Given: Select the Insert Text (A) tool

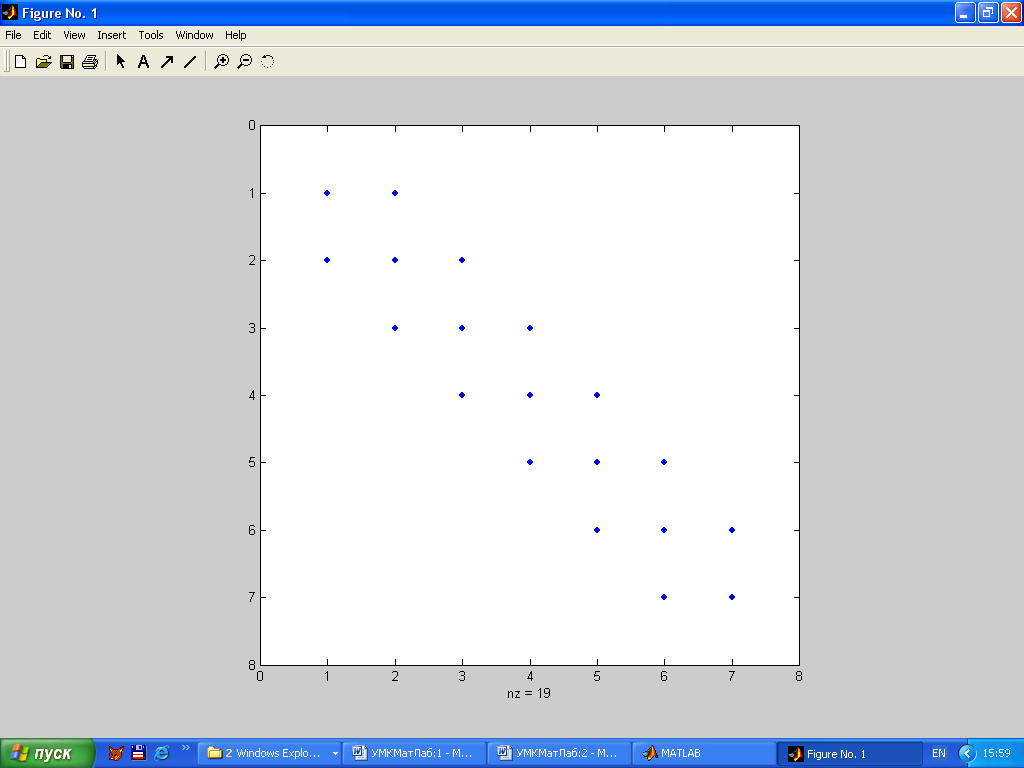Looking at the screenshot, I should [x=143, y=62].
